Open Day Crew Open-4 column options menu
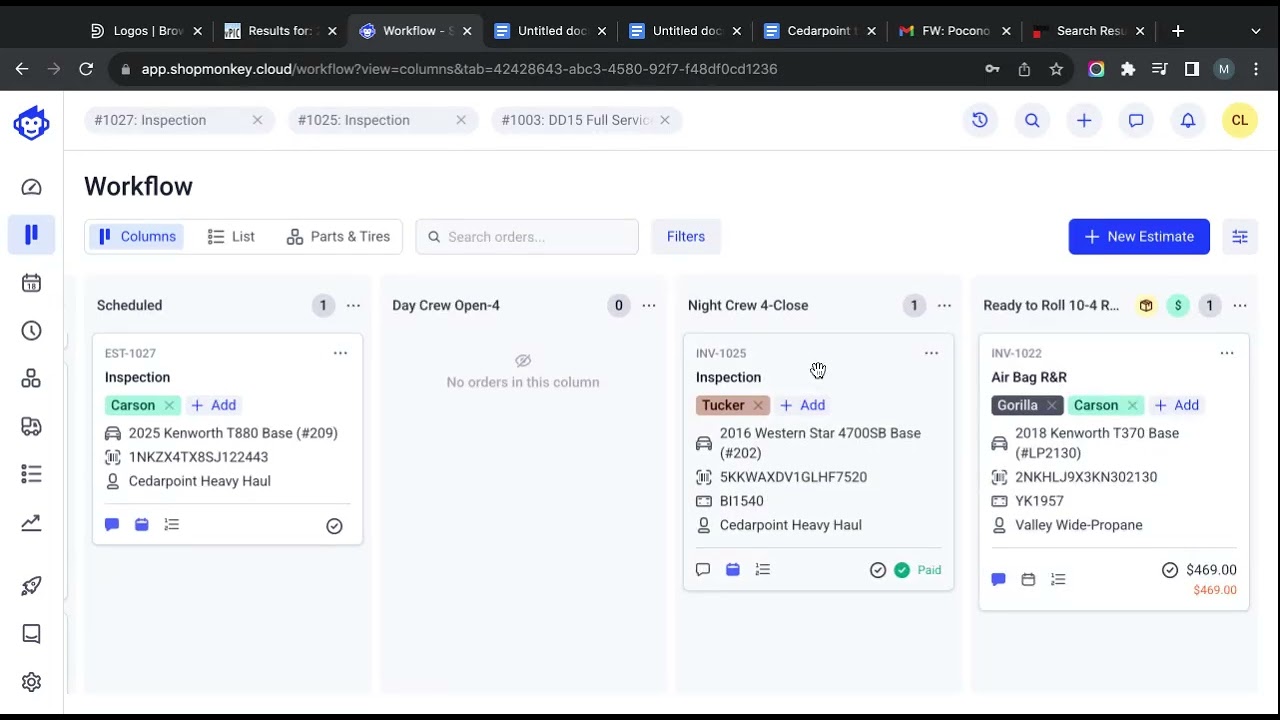This screenshot has height=720, width=1280. (x=649, y=306)
